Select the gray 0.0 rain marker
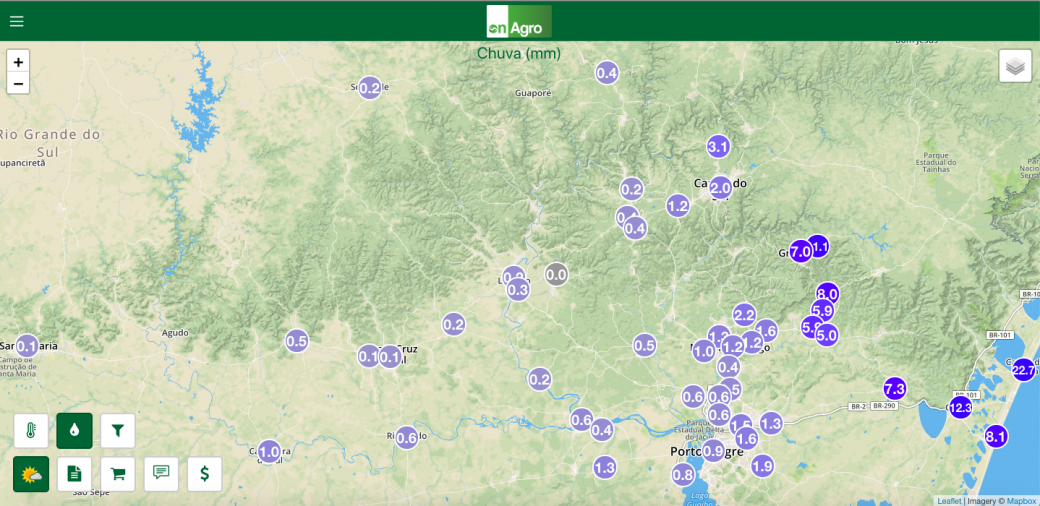The height and width of the screenshot is (506, 1040). [x=556, y=274]
